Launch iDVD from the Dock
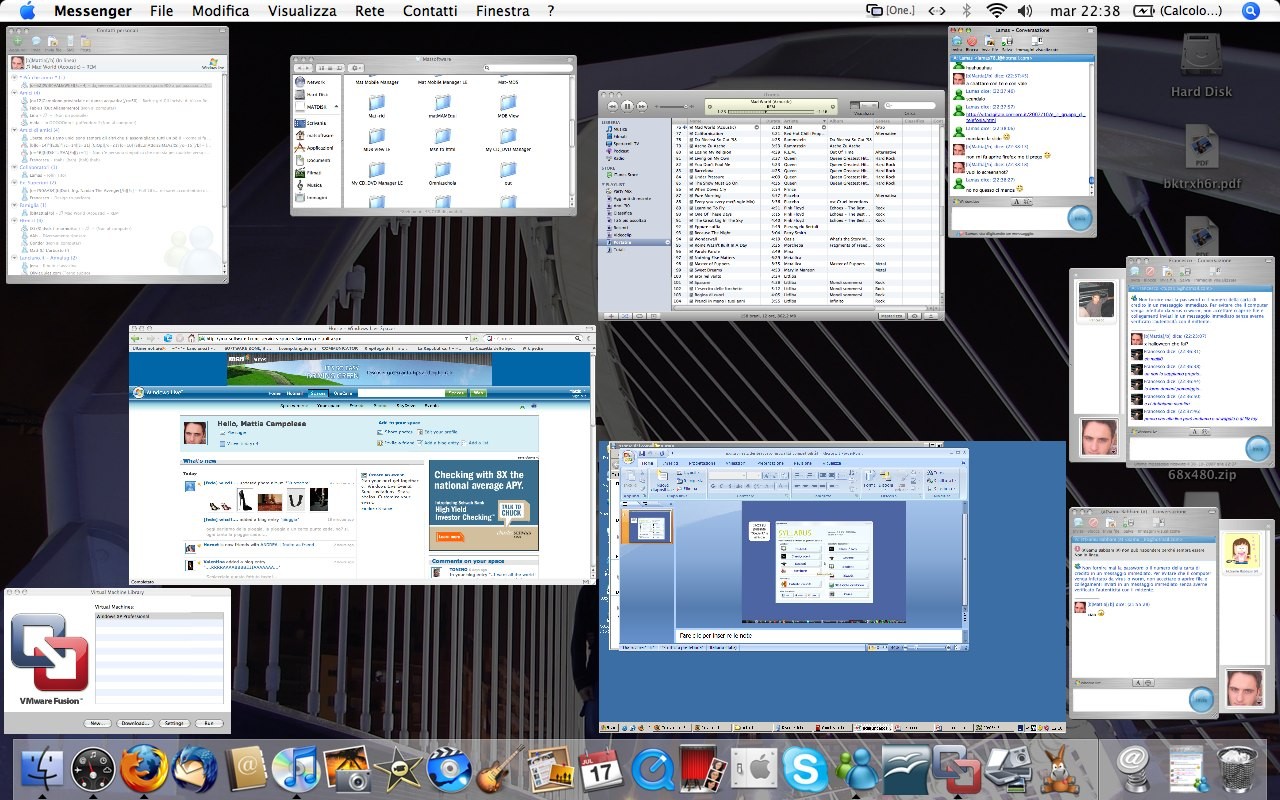1280x800 pixels. point(449,768)
